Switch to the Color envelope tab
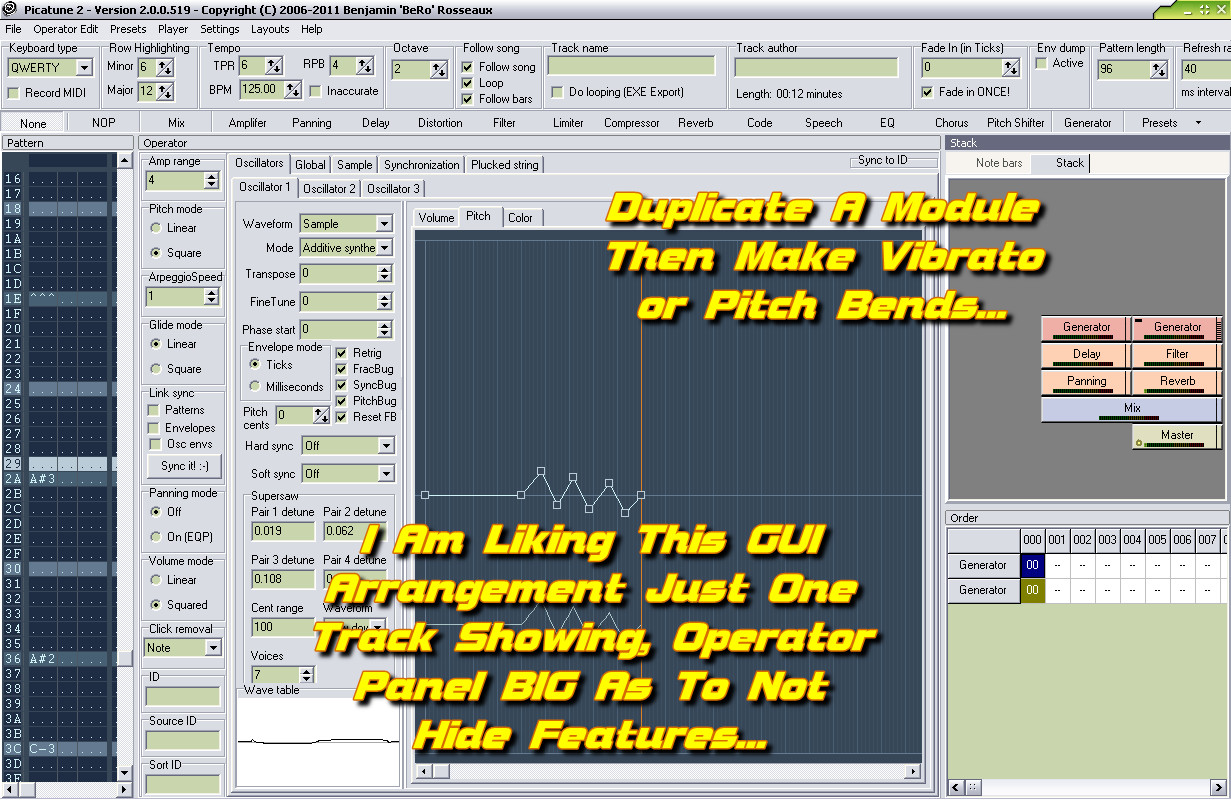The image size is (1231, 800). pos(520,217)
